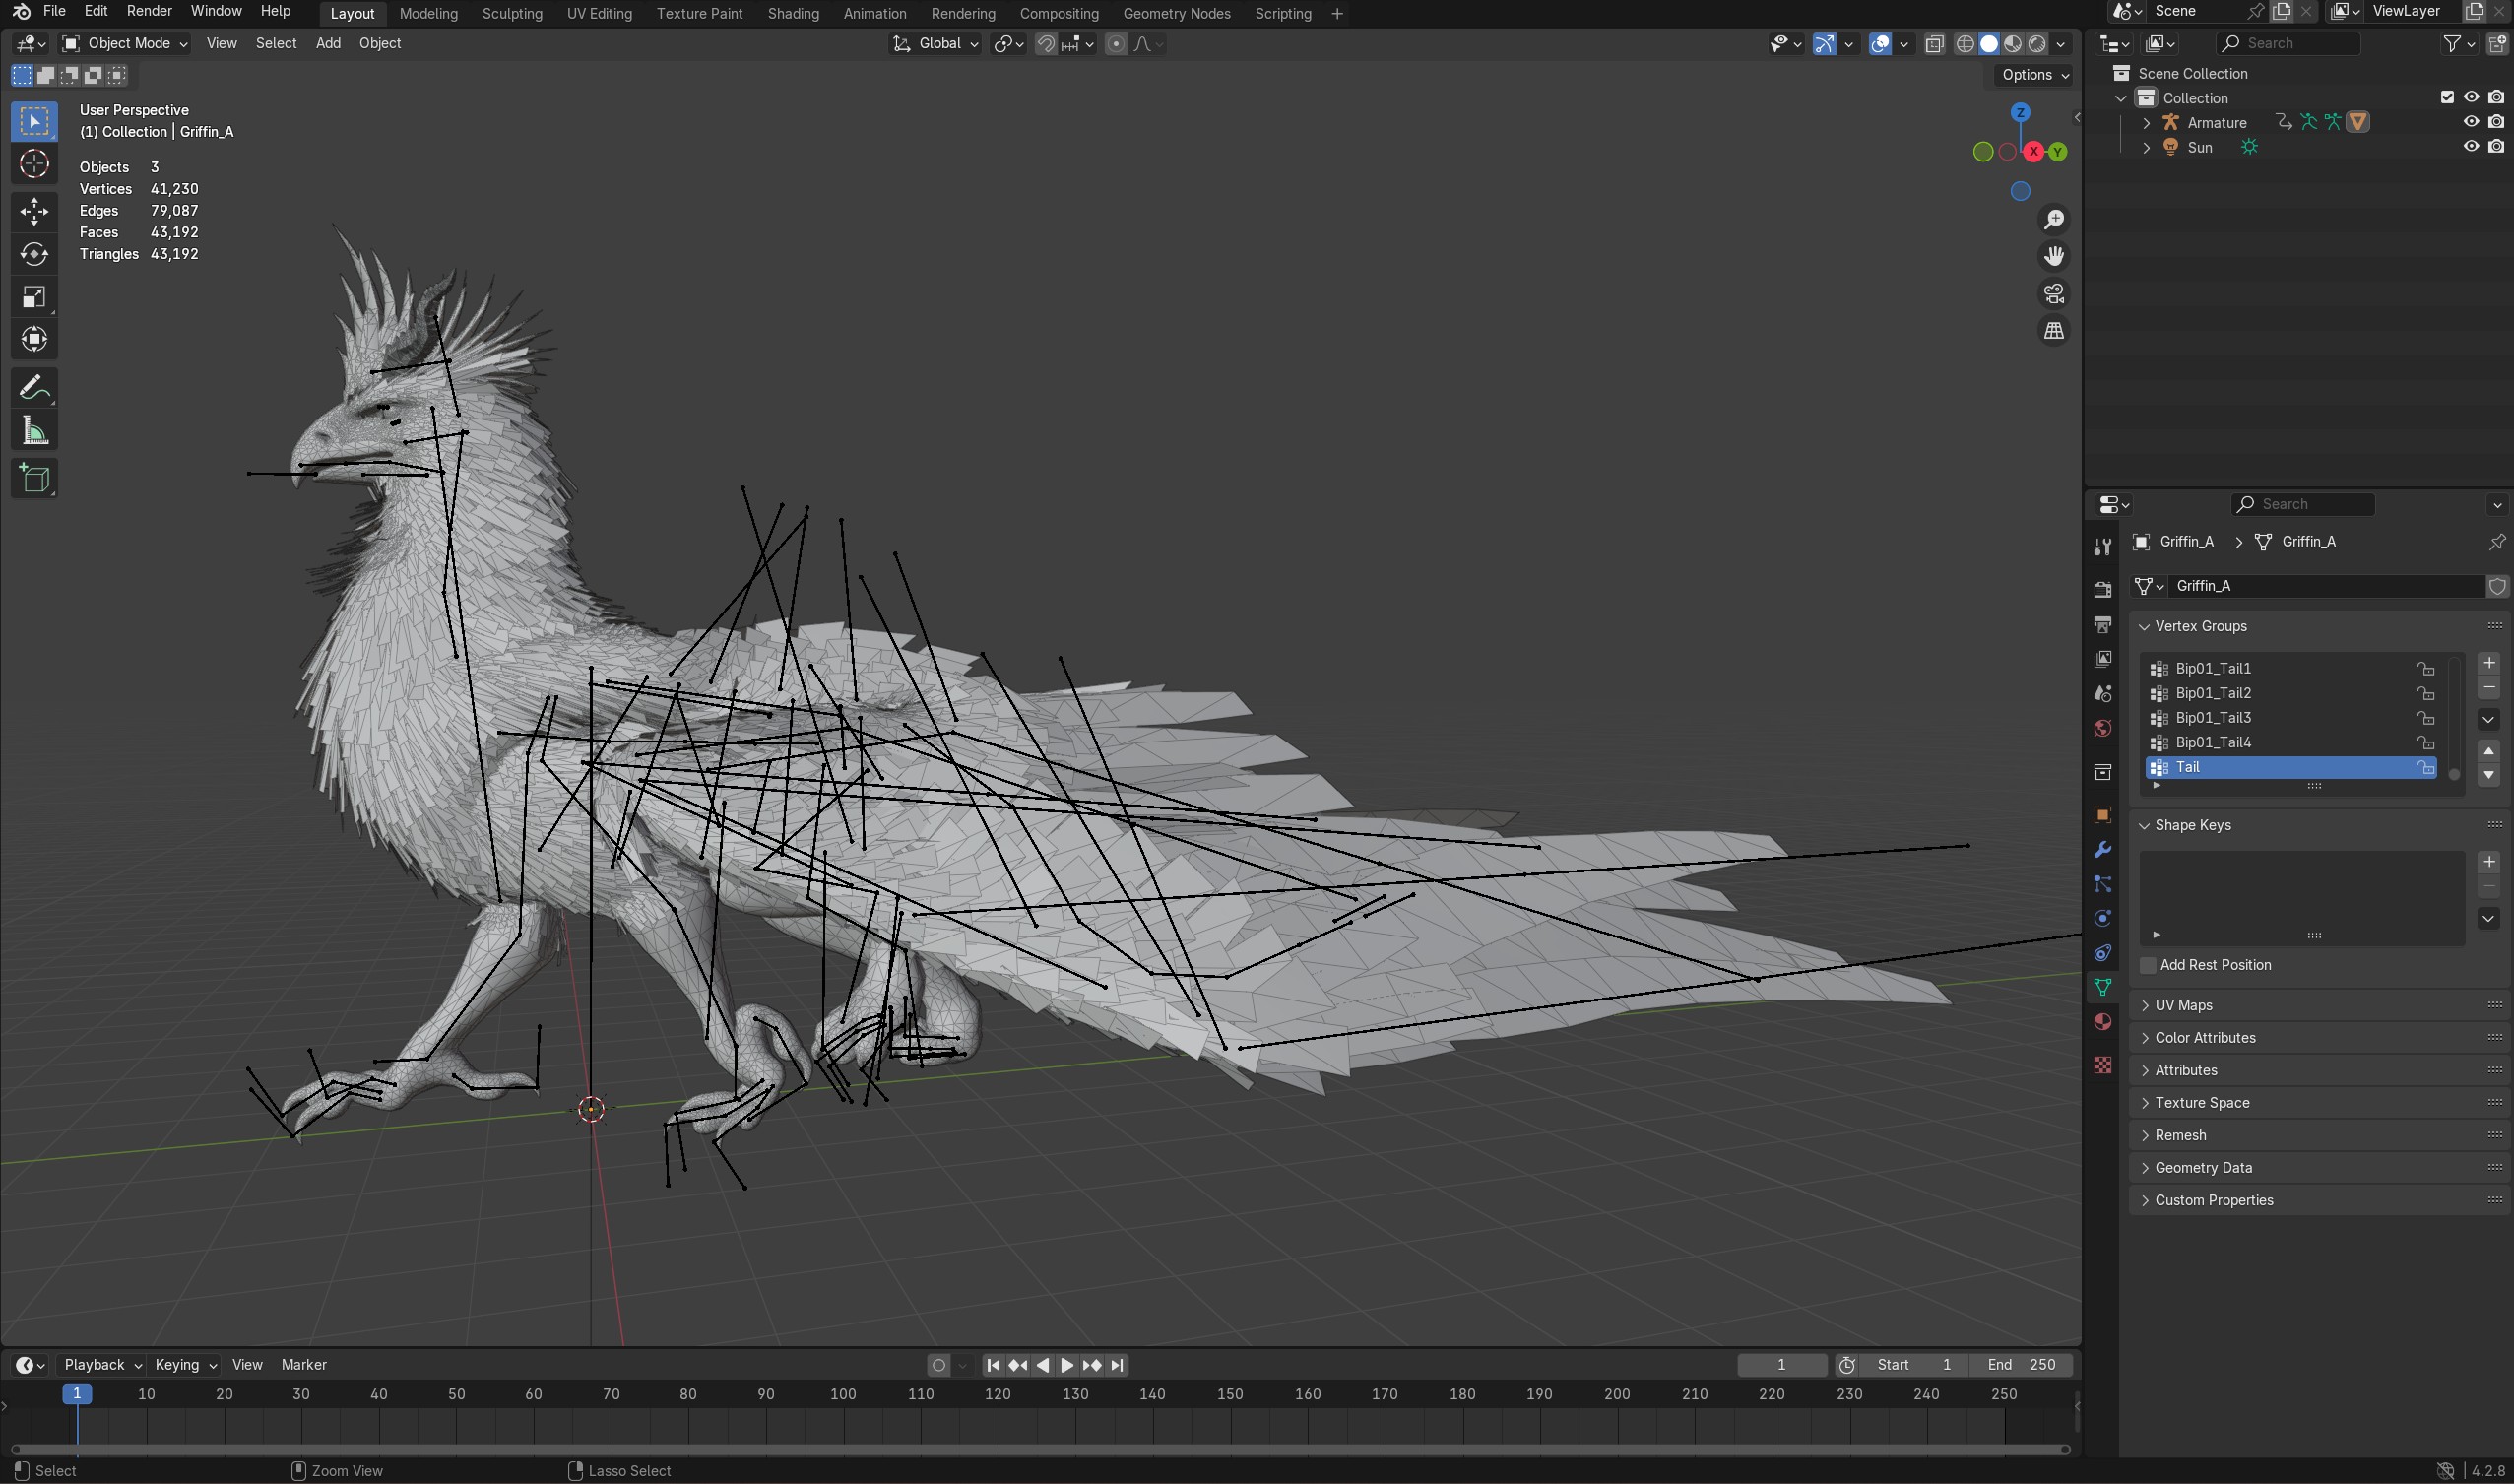The width and height of the screenshot is (2514, 1484).
Task: Select the Scale tool
Action: [34, 297]
